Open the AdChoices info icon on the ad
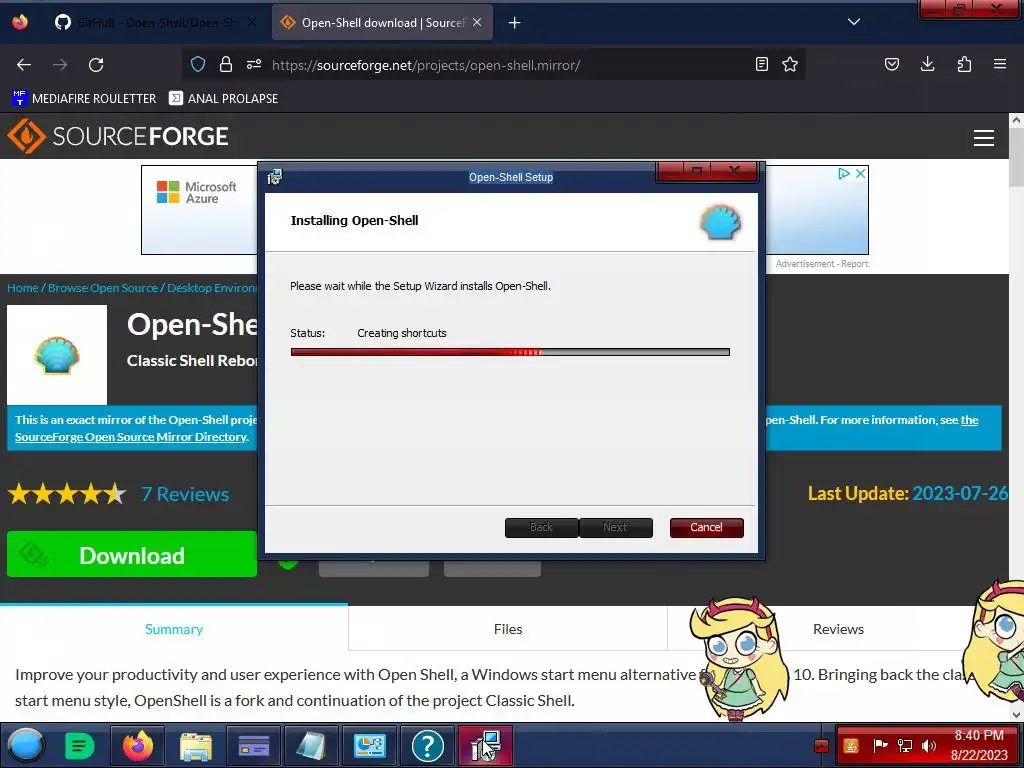The image size is (1024, 768). point(844,174)
